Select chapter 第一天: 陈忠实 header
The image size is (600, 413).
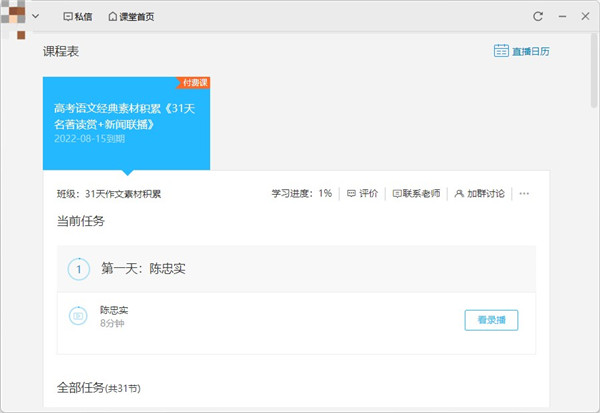pos(296,269)
